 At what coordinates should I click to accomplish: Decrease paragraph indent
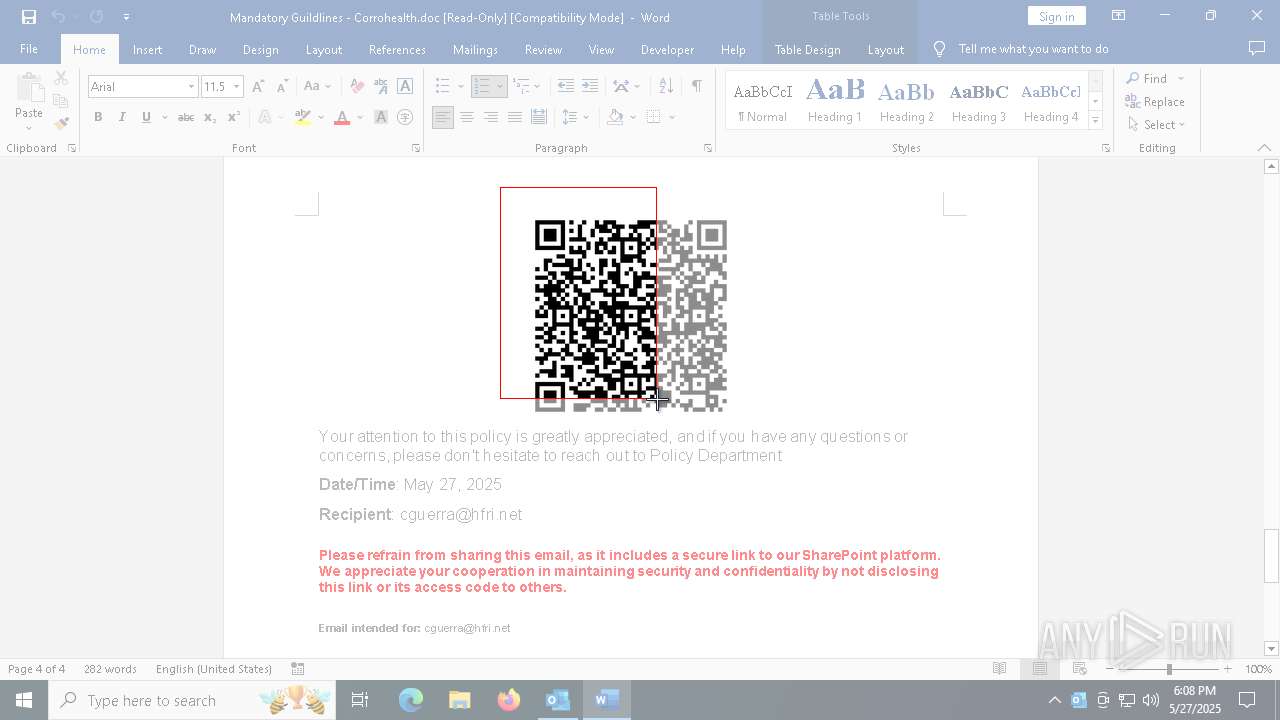click(566, 87)
